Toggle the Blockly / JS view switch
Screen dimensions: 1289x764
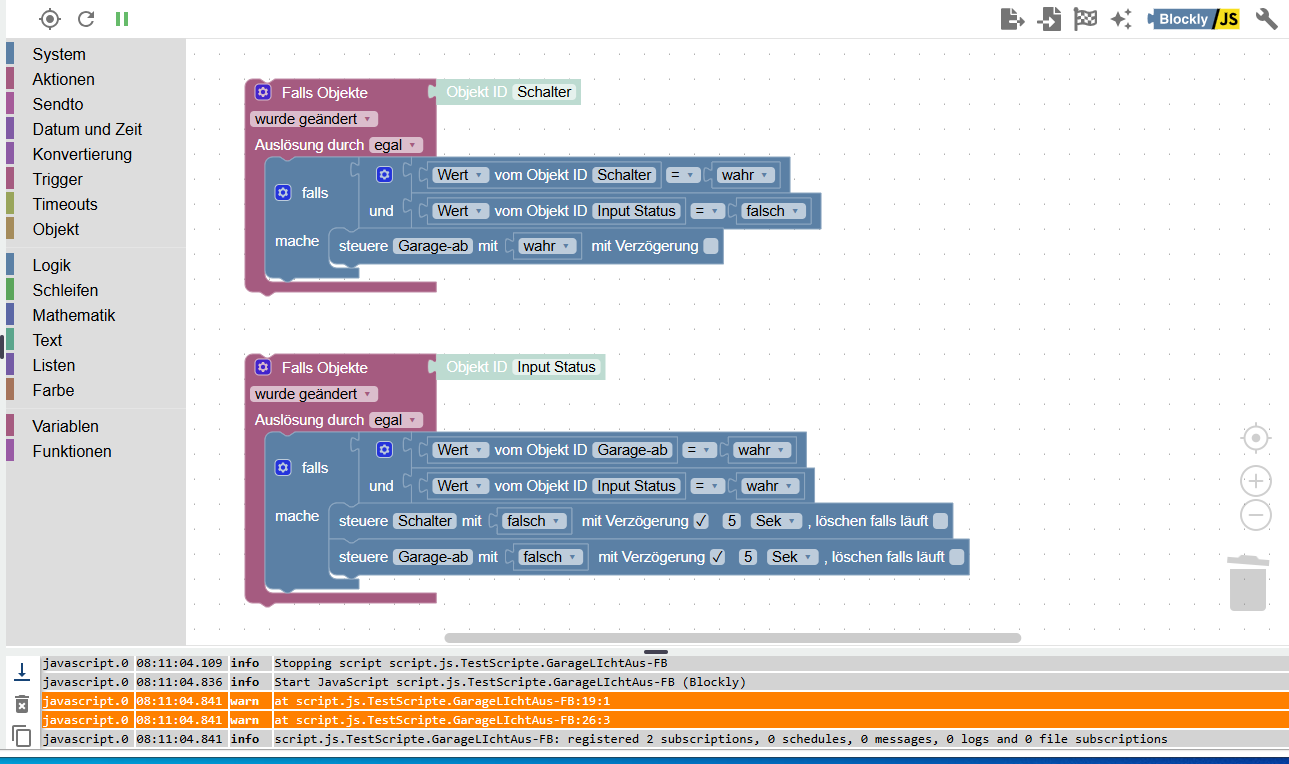[x=1194, y=19]
